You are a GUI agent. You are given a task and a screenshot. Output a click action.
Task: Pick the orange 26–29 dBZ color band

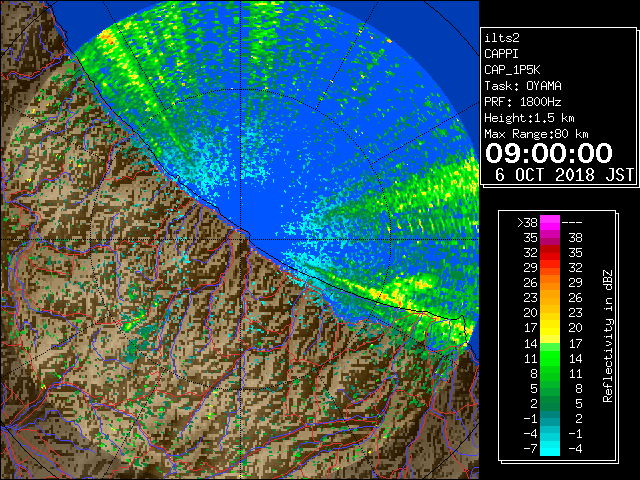pos(550,282)
